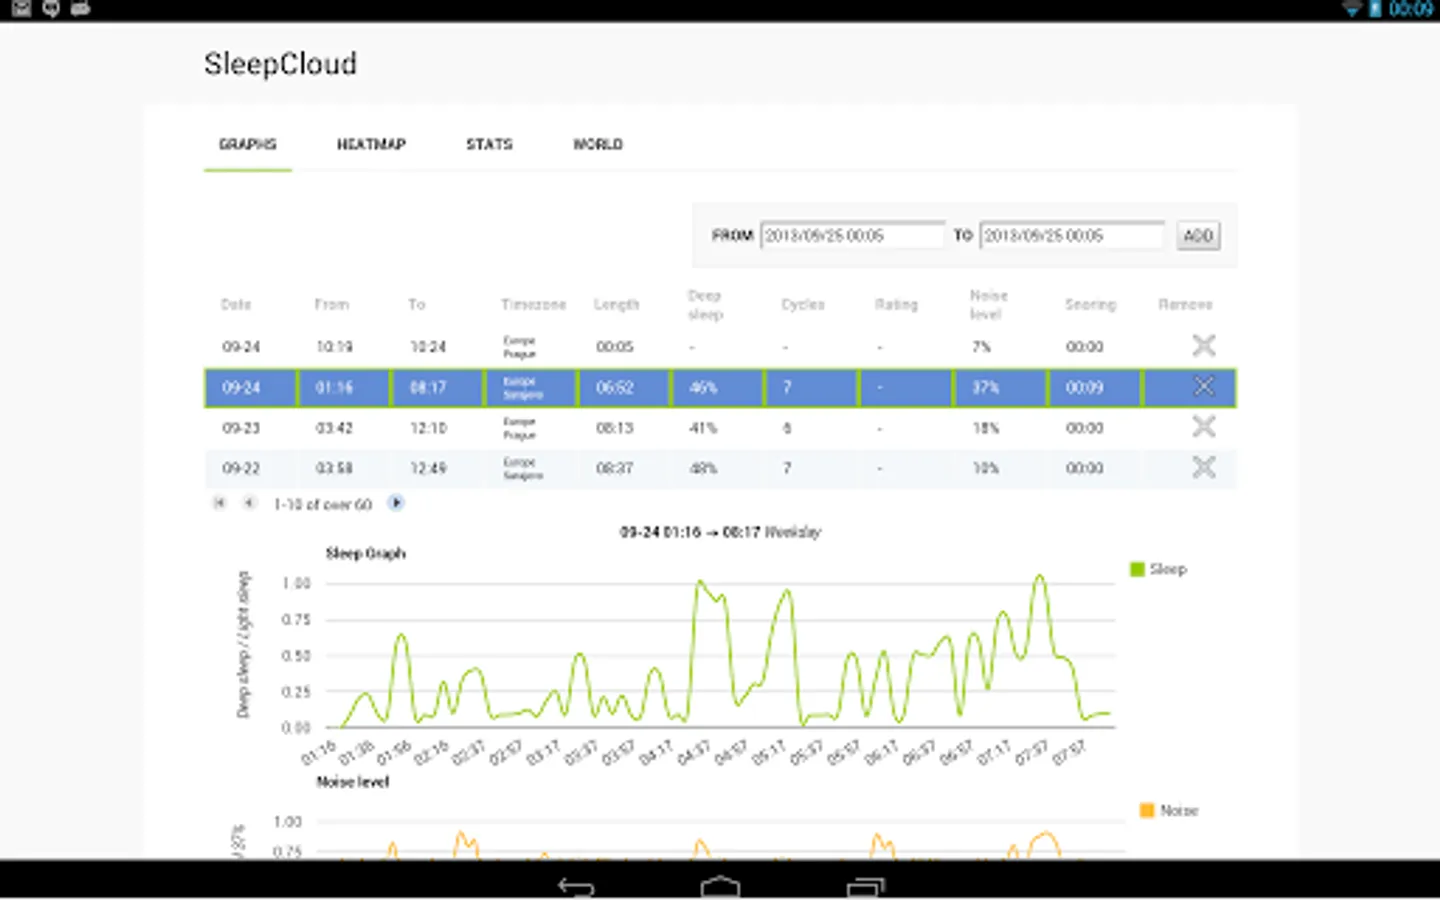Focus the TO date field
1440x900 pixels.
[x=1072, y=236]
